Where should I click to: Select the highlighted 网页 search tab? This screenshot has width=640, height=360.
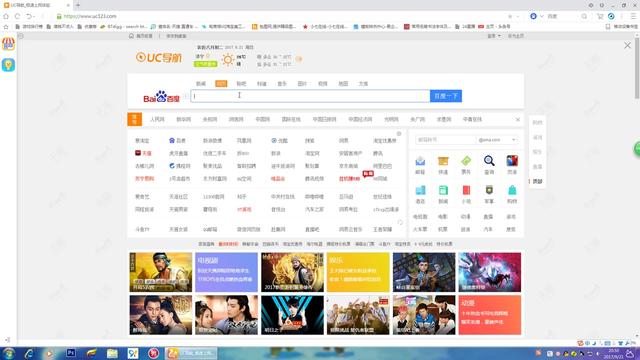pos(221,84)
